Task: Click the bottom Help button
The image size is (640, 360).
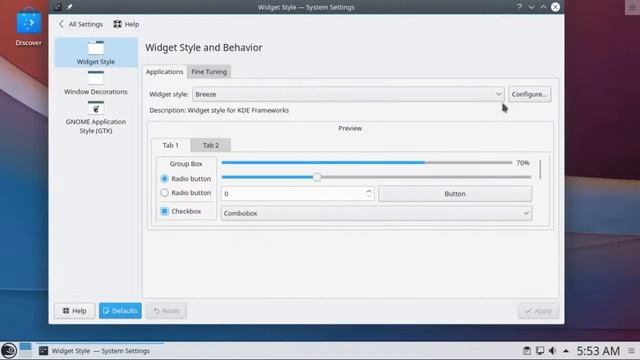Action: click(74, 311)
